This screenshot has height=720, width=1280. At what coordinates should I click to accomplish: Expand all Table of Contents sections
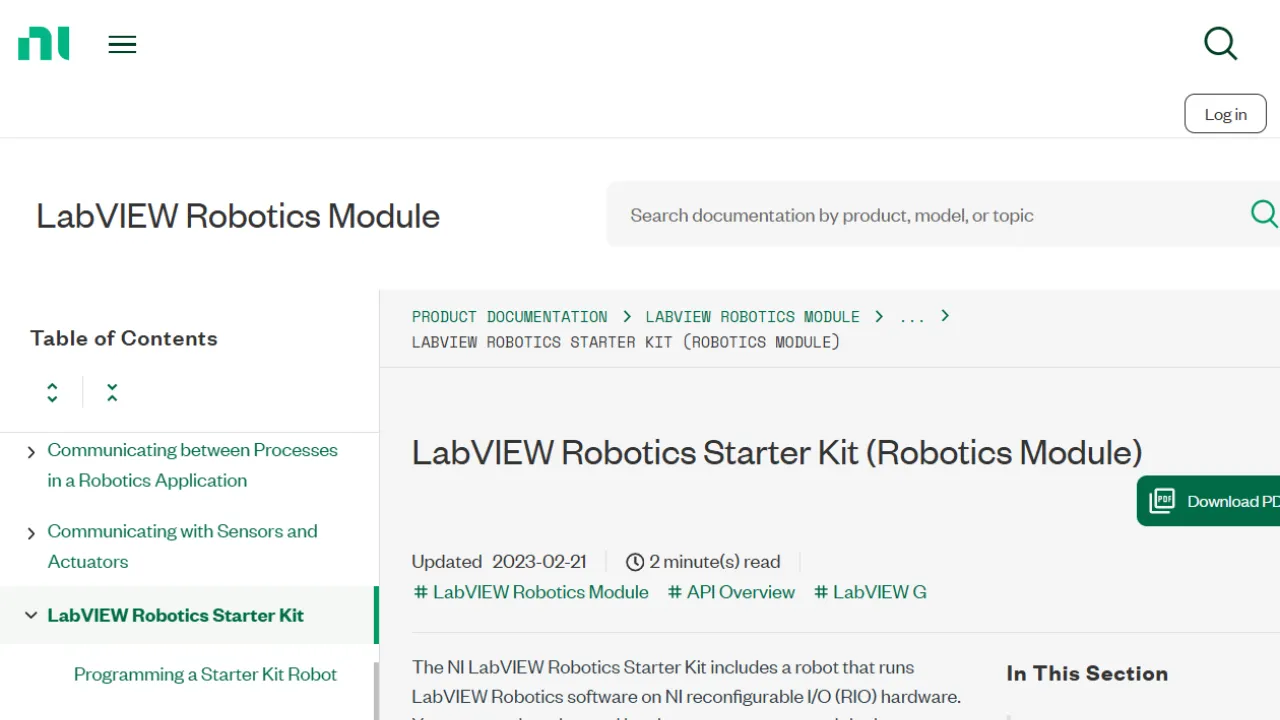pos(52,391)
